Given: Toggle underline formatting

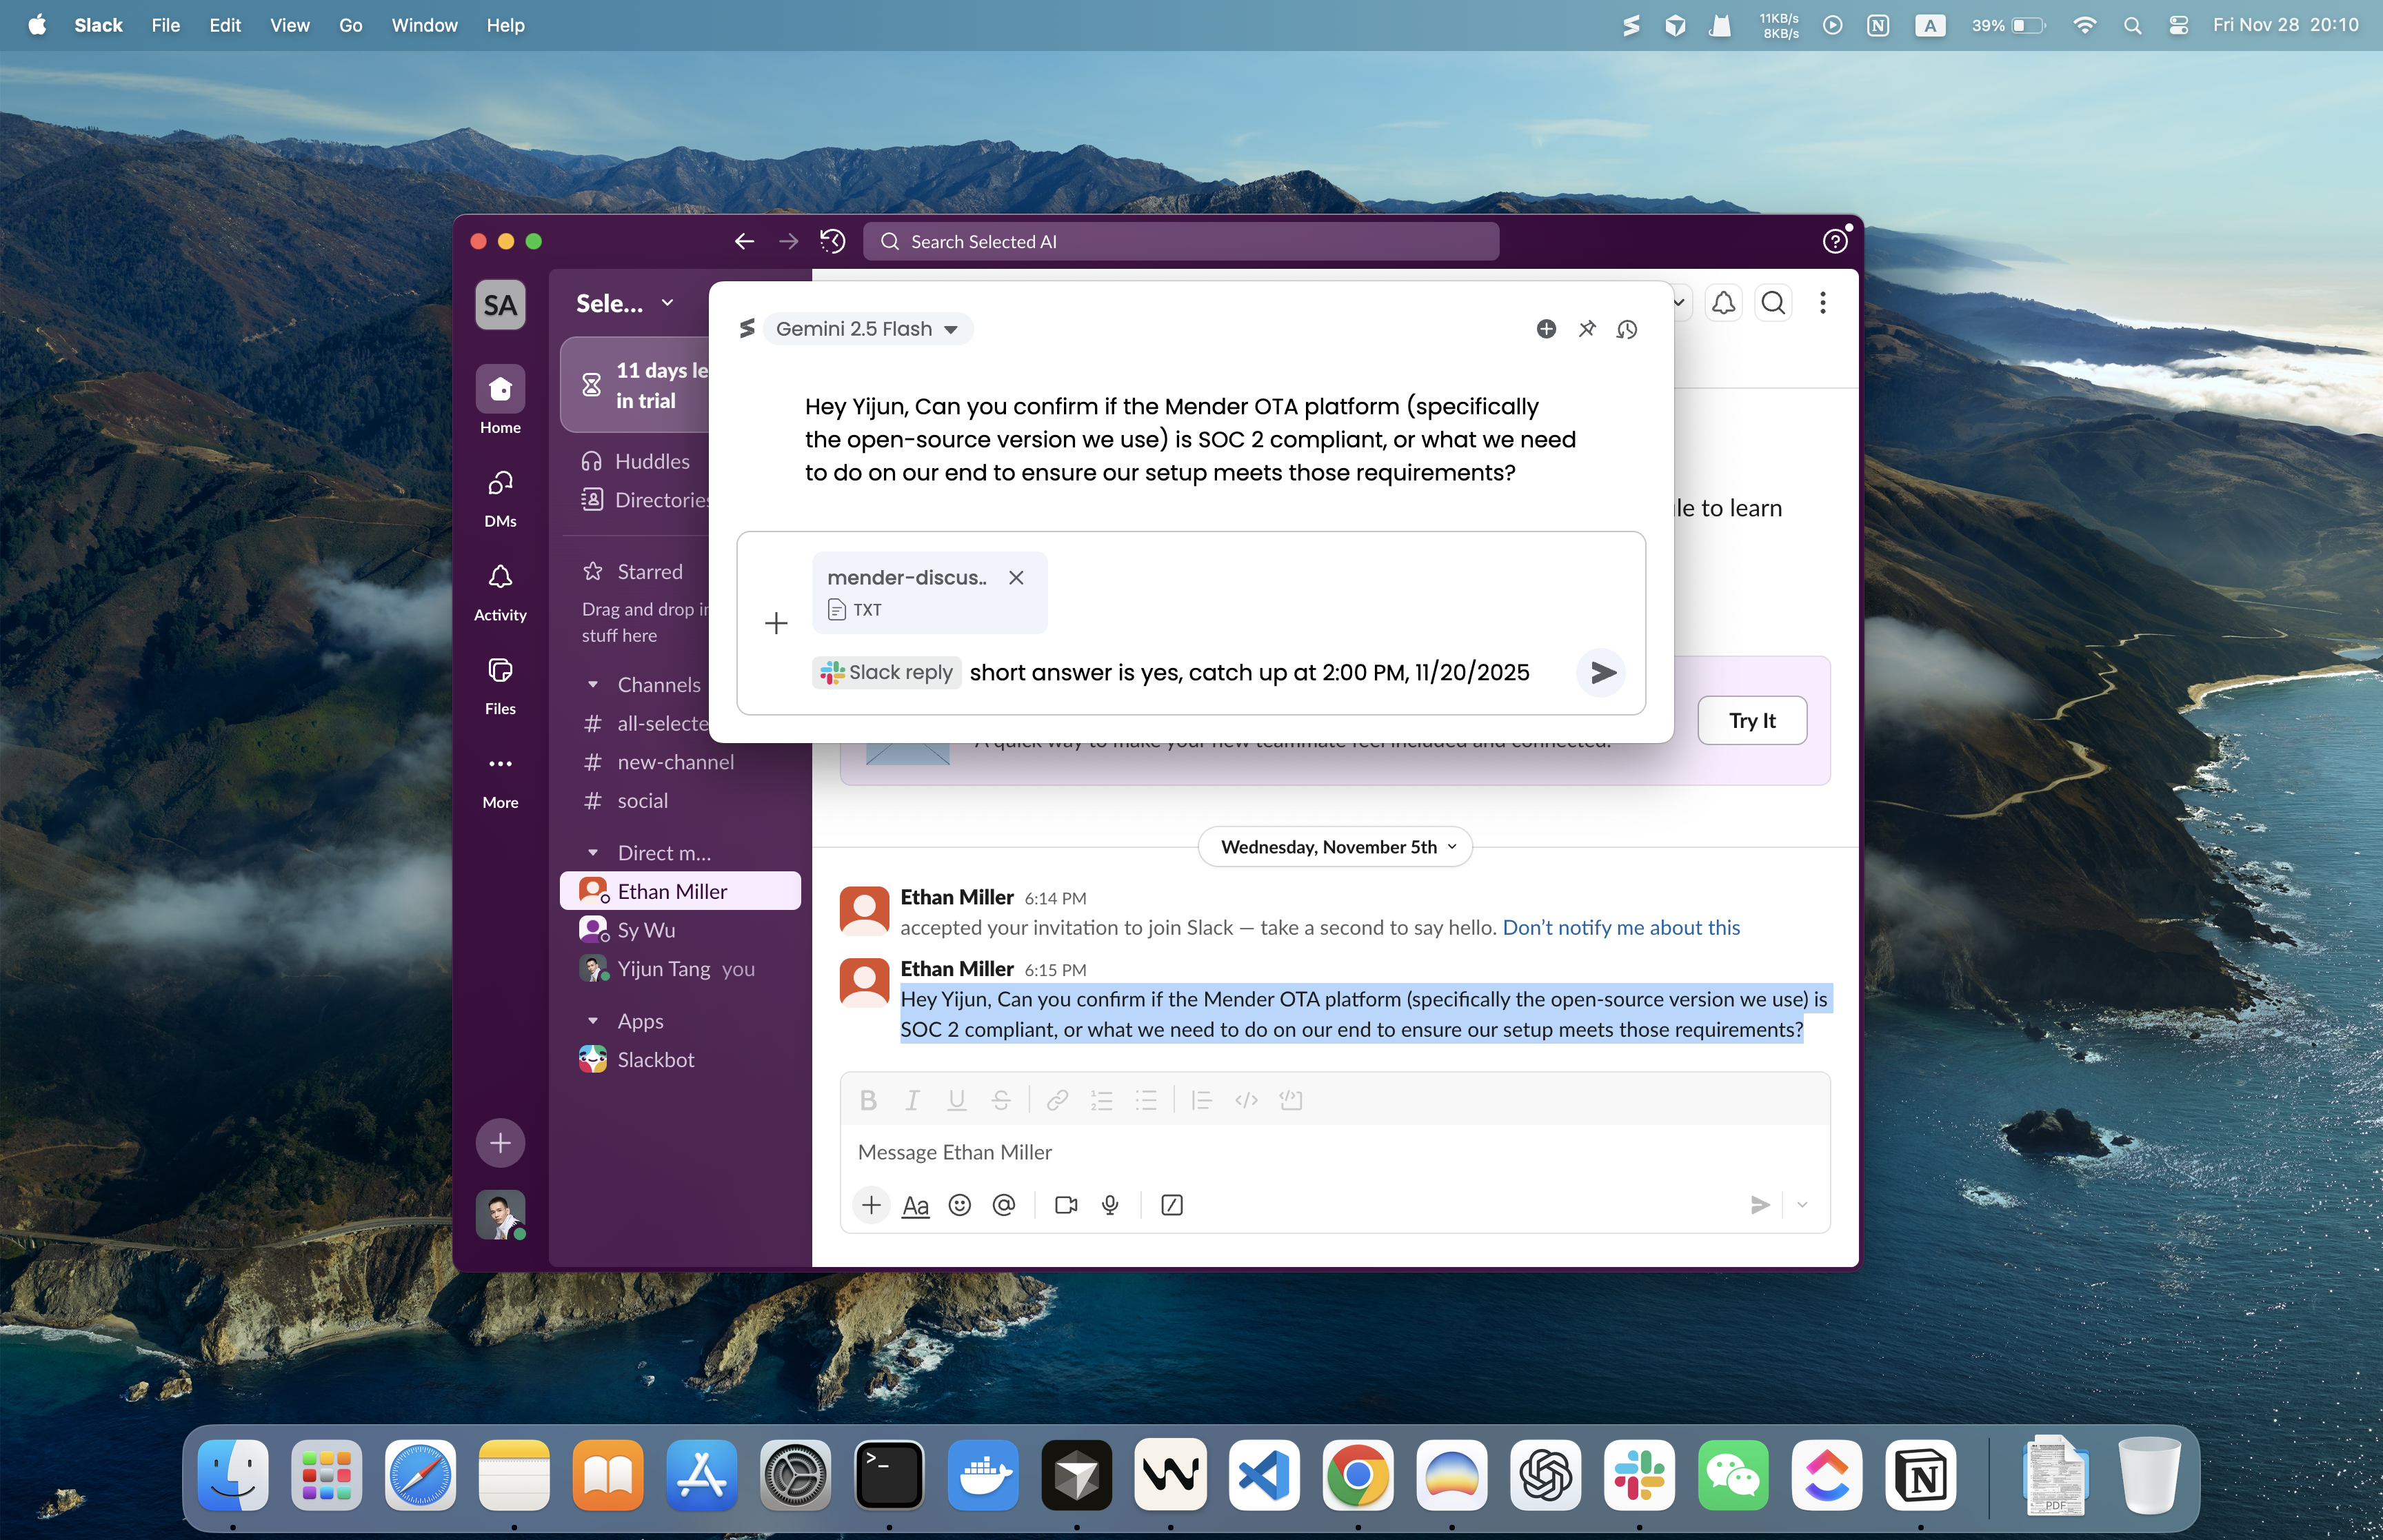Looking at the screenshot, I should click(x=956, y=1100).
